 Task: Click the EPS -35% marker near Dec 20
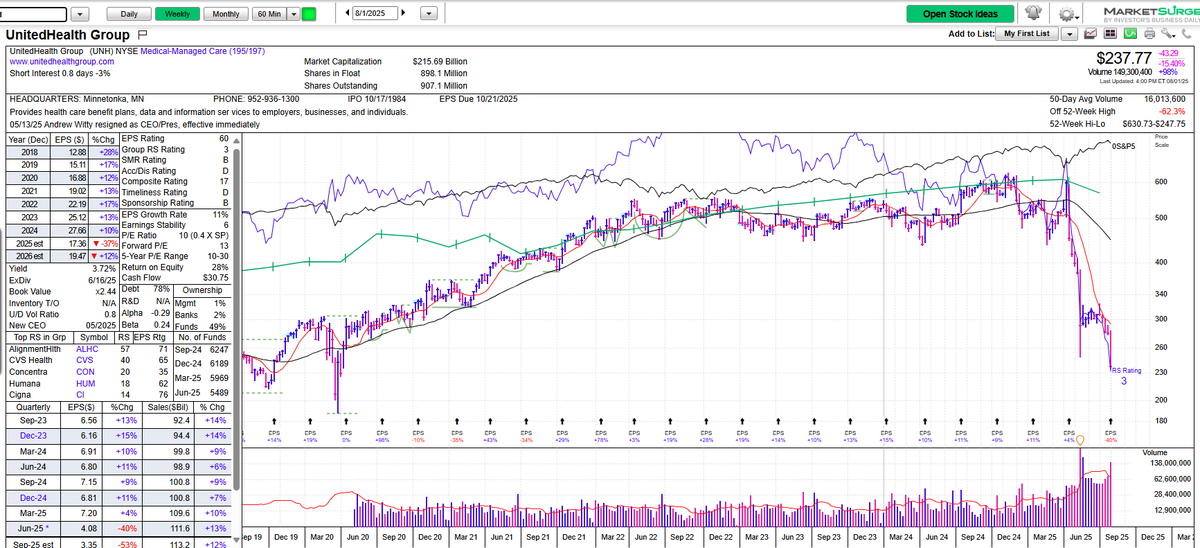pyautogui.click(x=457, y=436)
